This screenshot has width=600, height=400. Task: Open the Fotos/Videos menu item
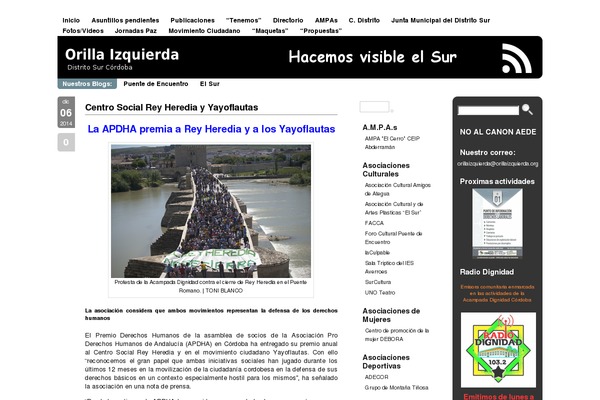83,31
